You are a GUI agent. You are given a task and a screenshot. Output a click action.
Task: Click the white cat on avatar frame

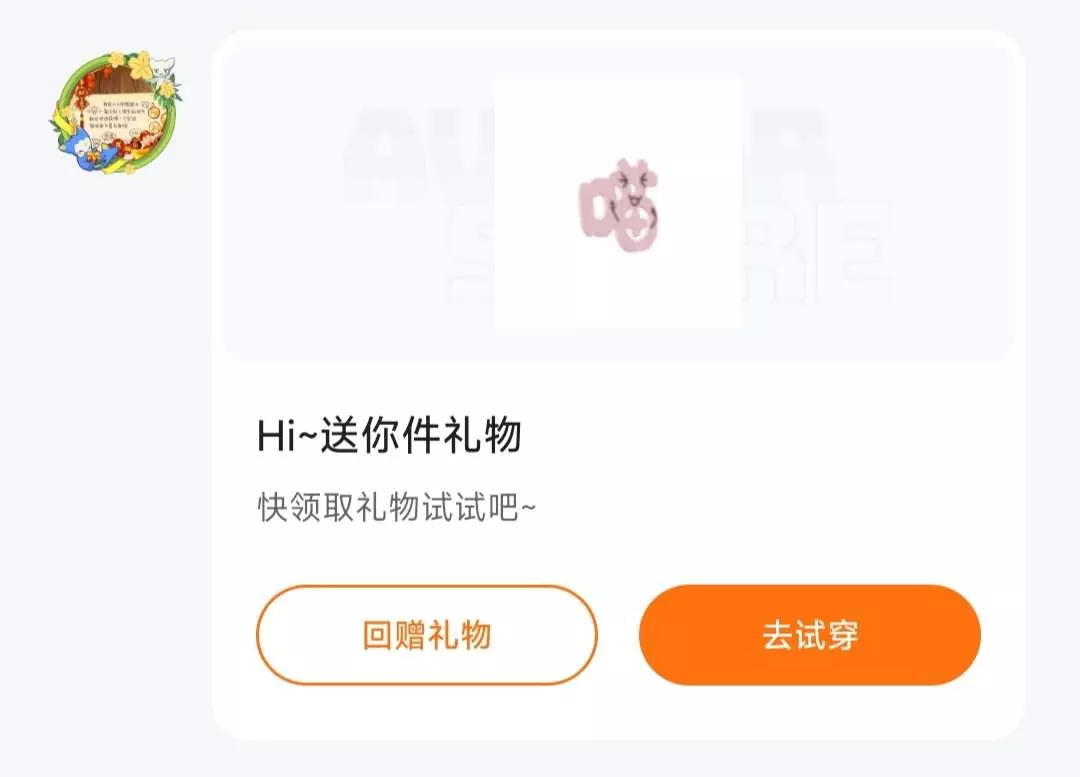click(x=163, y=68)
